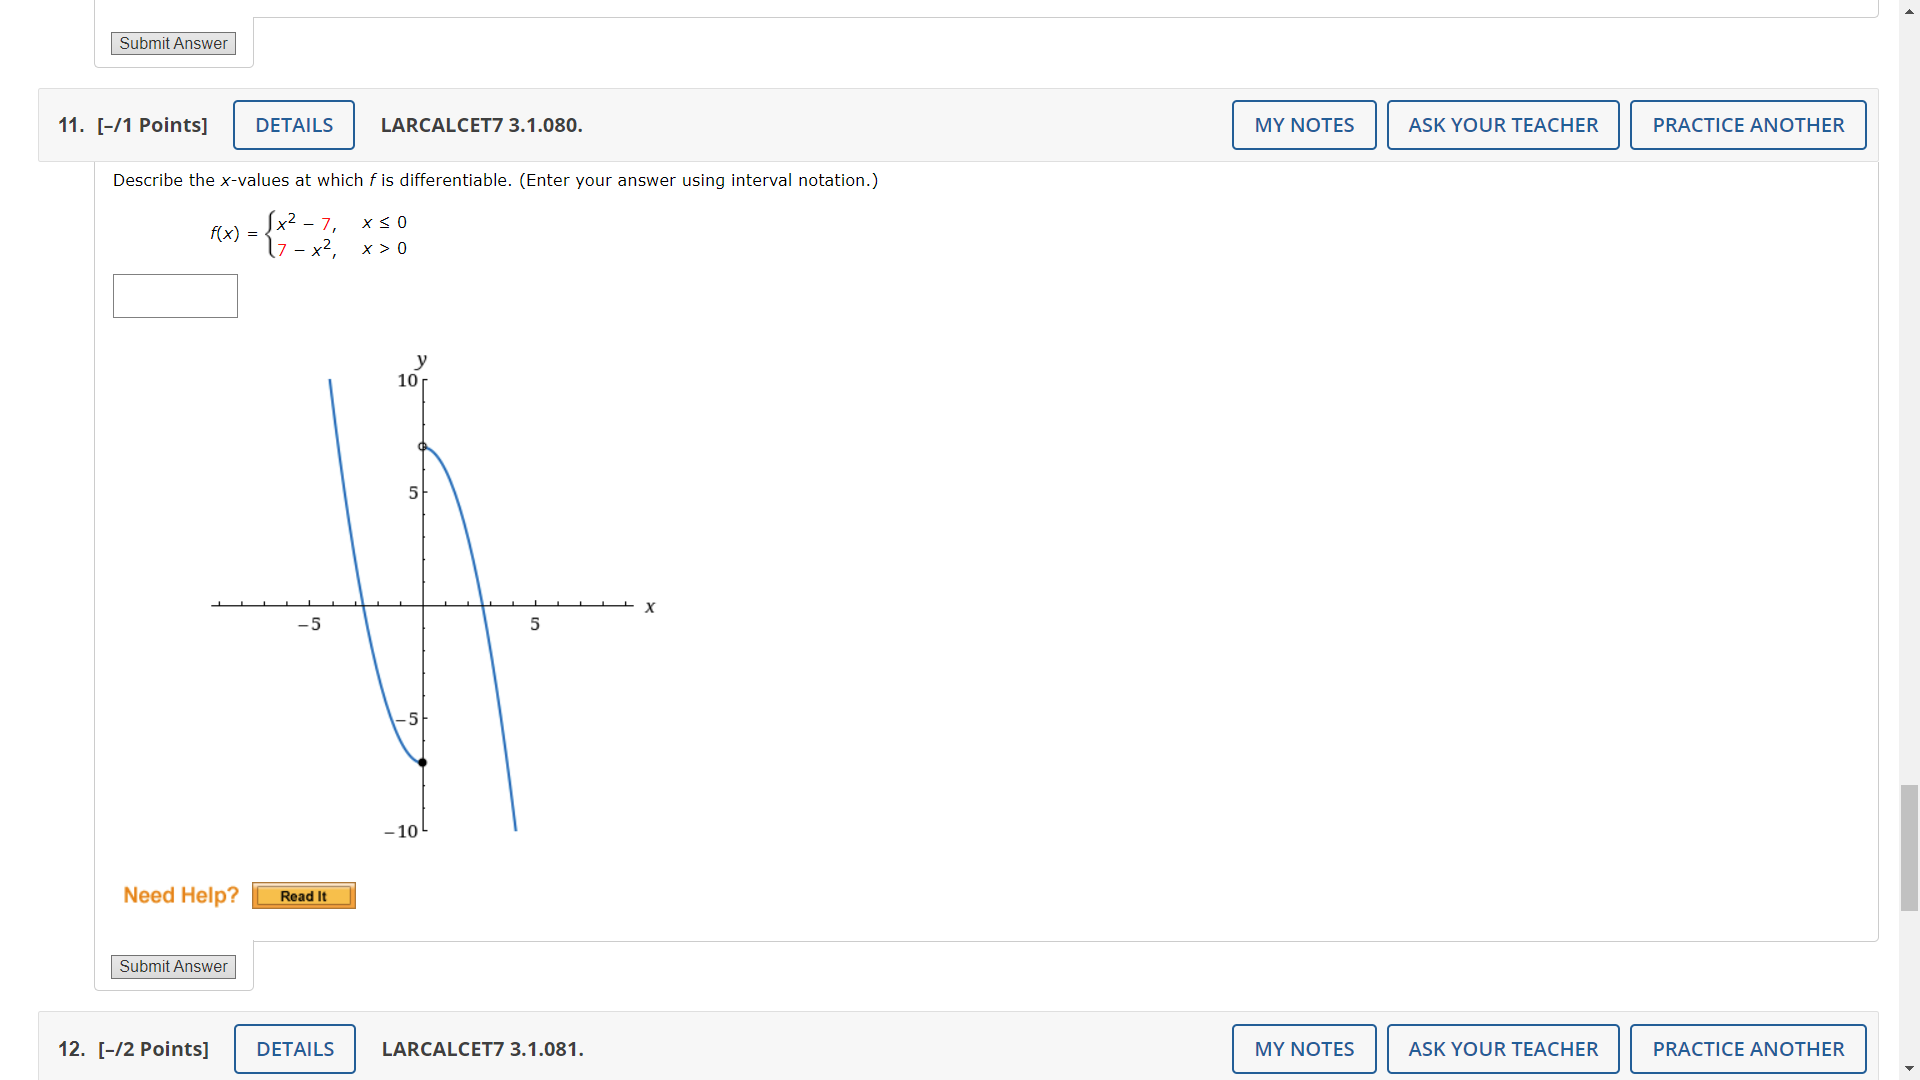Image resolution: width=1920 pixels, height=1080 pixels.
Task: Click ASK YOUR TEACHER for problem 12
Action: coord(1503,1048)
